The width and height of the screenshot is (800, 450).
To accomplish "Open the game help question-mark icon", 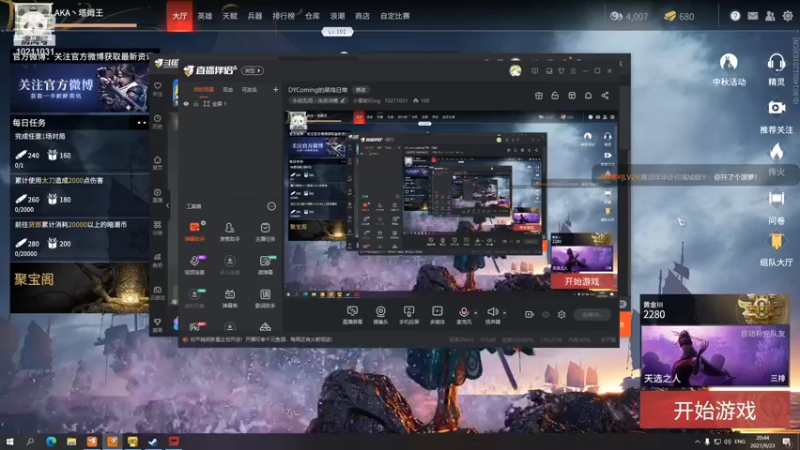I will [735, 16].
